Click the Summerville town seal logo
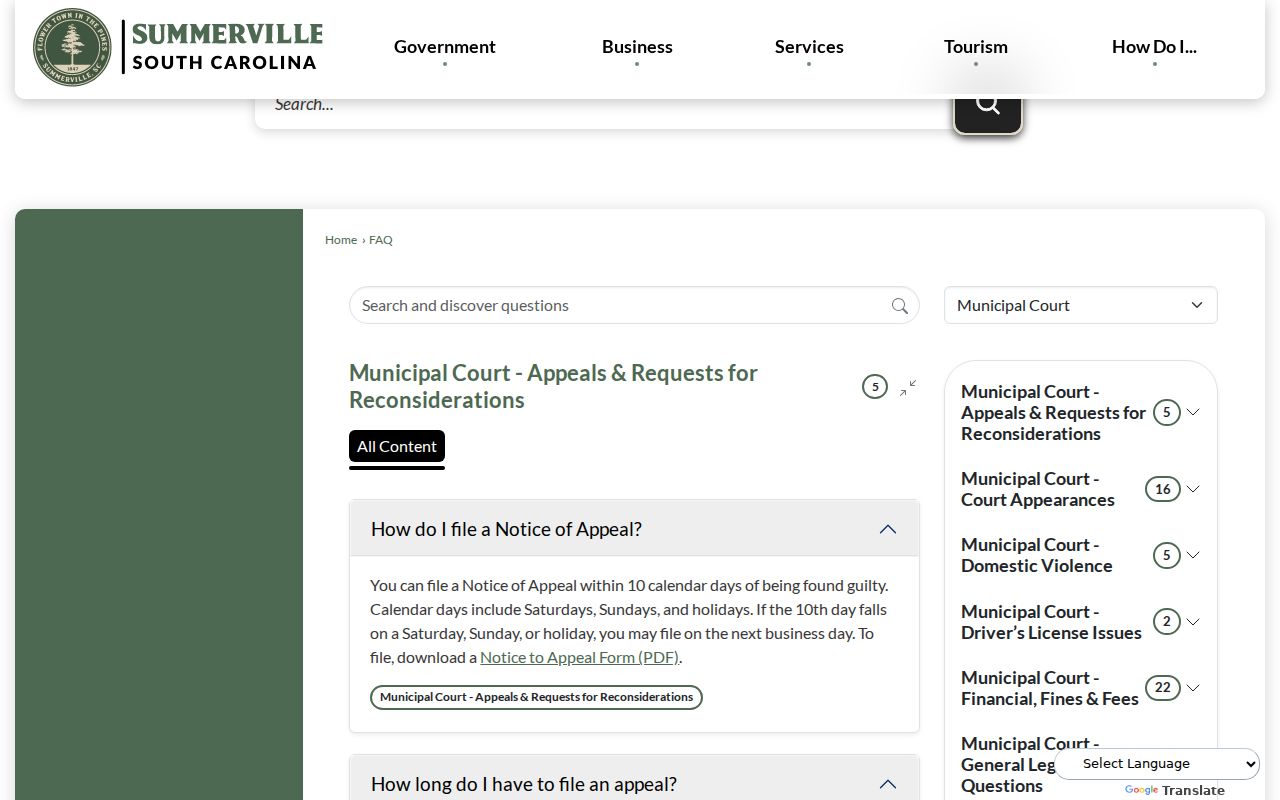 pyautogui.click(x=71, y=47)
